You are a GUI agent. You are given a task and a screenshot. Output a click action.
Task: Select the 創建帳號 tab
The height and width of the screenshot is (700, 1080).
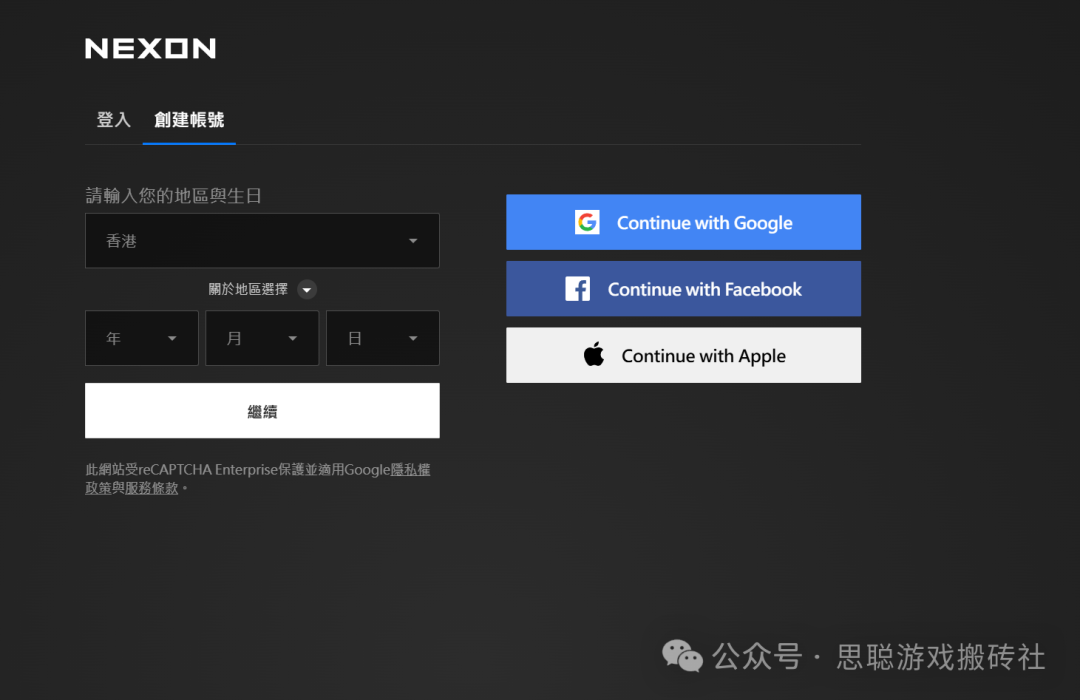tap(189, 120)
